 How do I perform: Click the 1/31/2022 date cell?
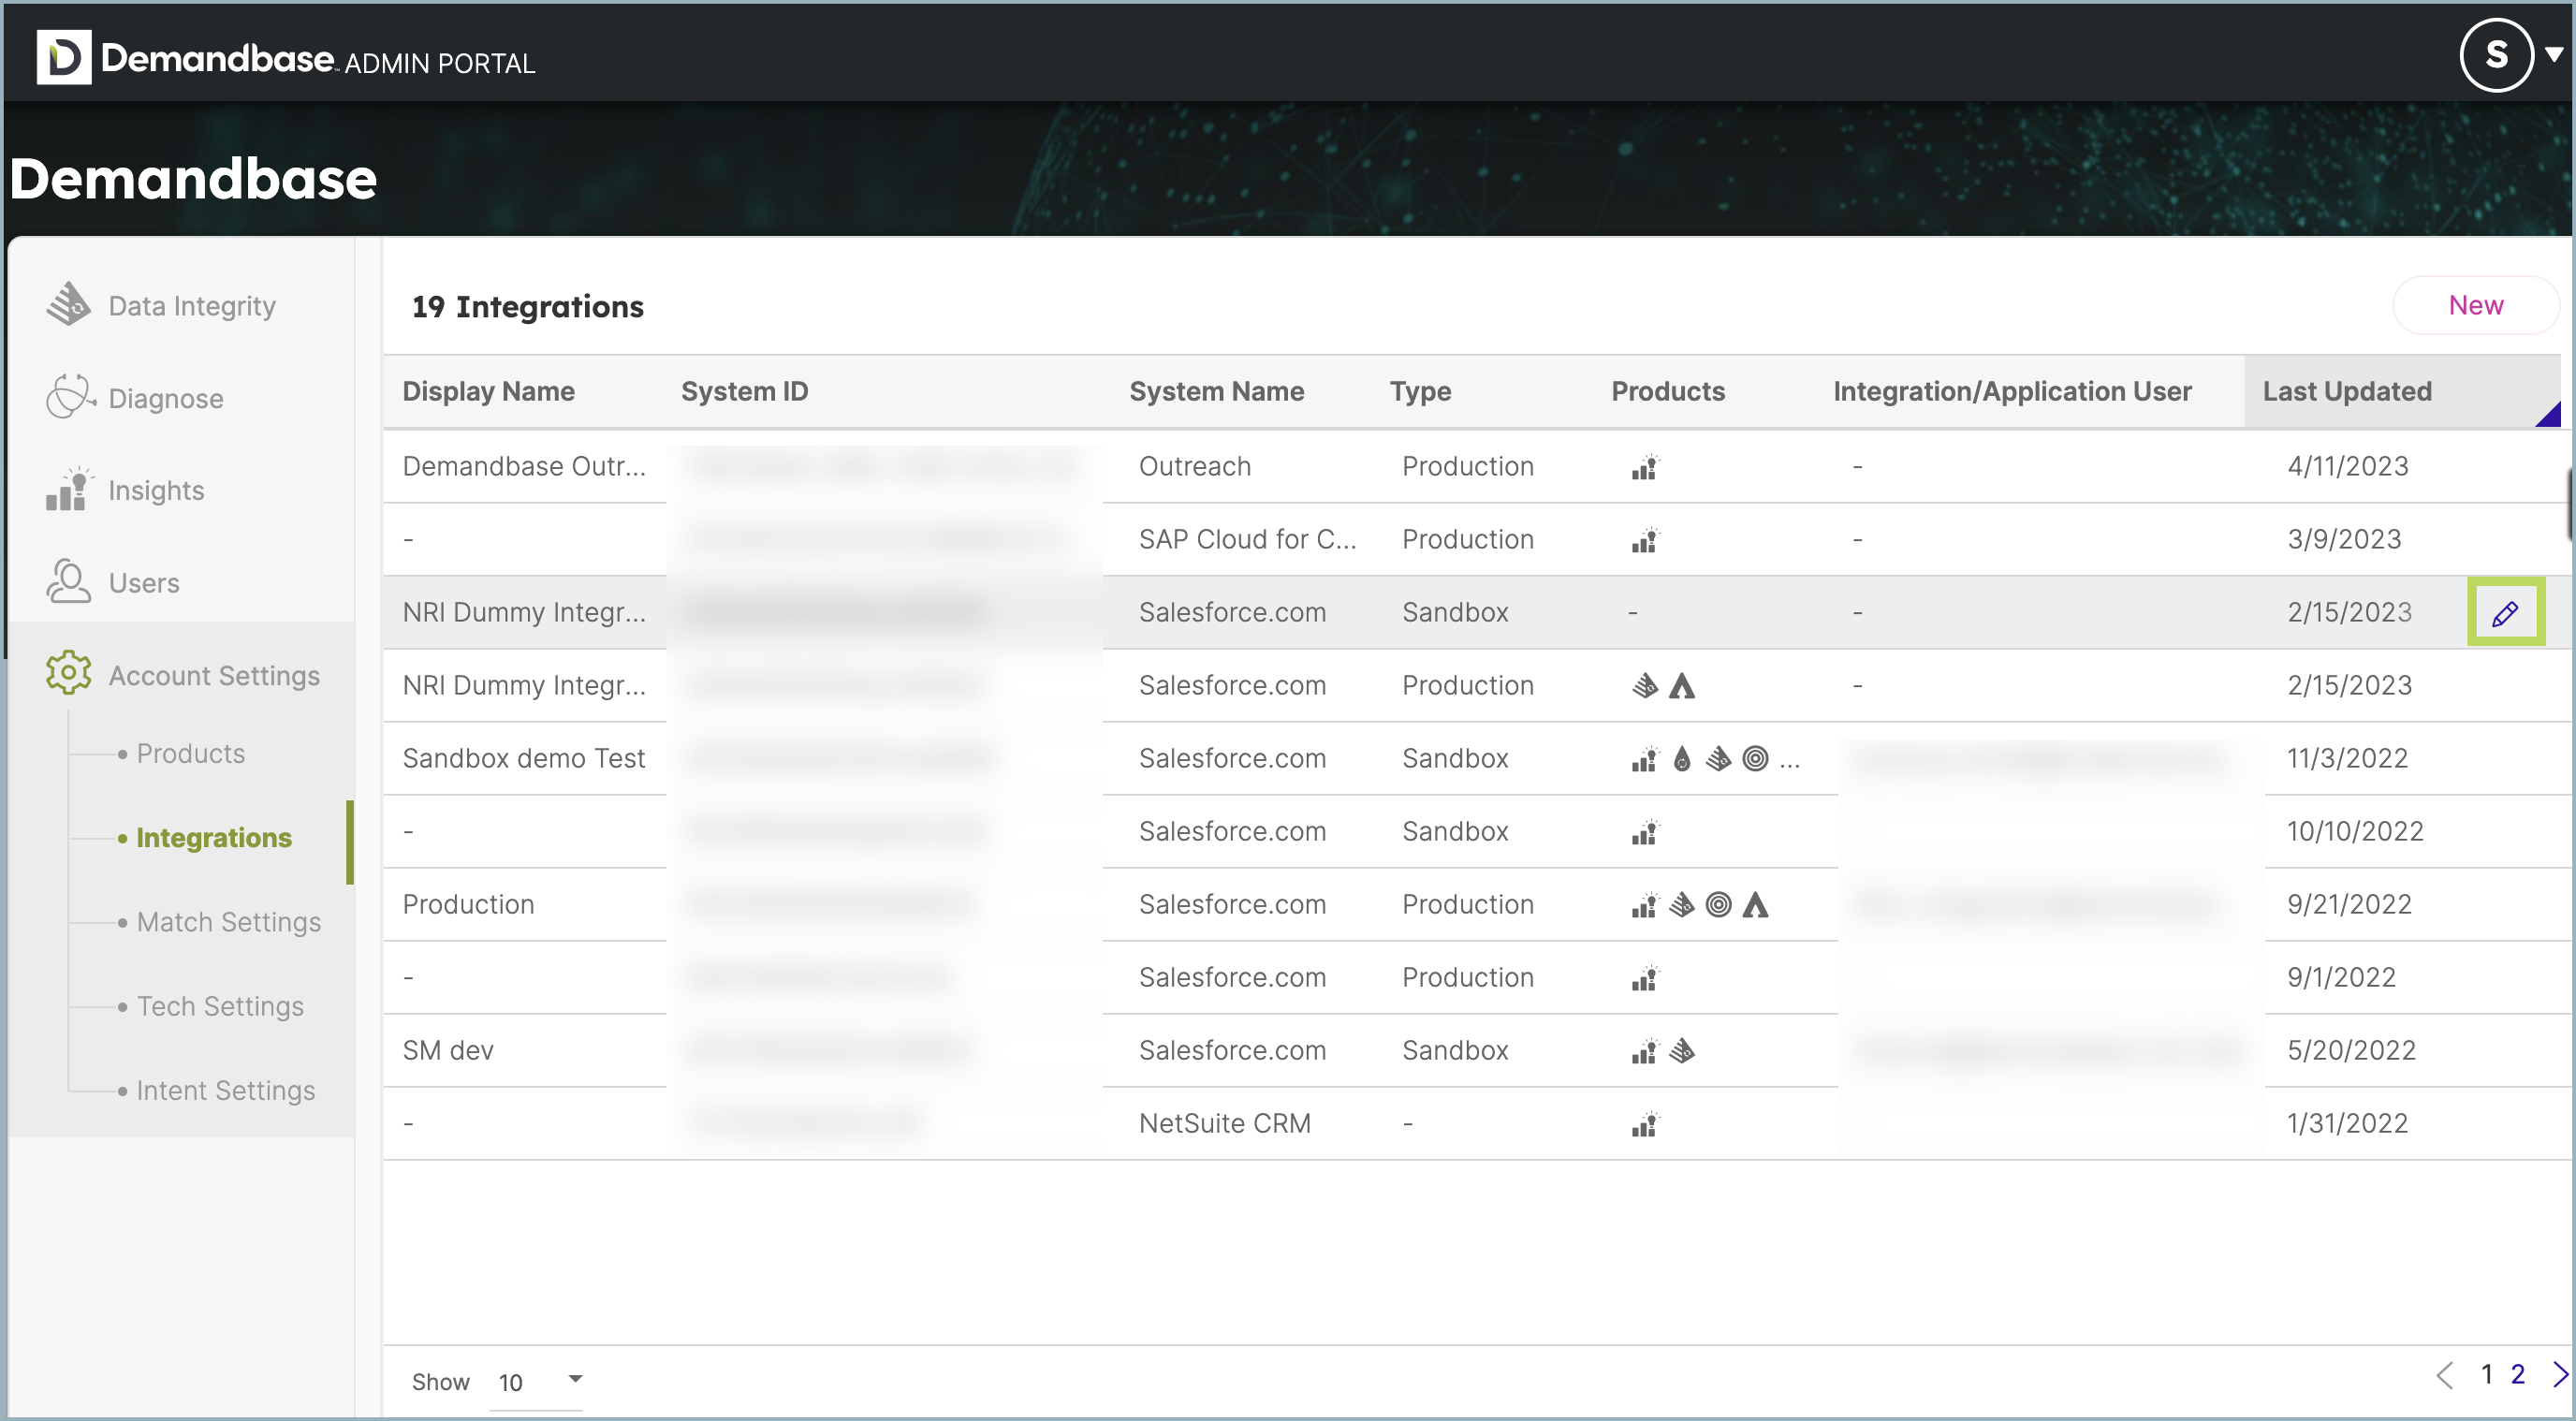pyautogui.click(x=2347, y=1123)
